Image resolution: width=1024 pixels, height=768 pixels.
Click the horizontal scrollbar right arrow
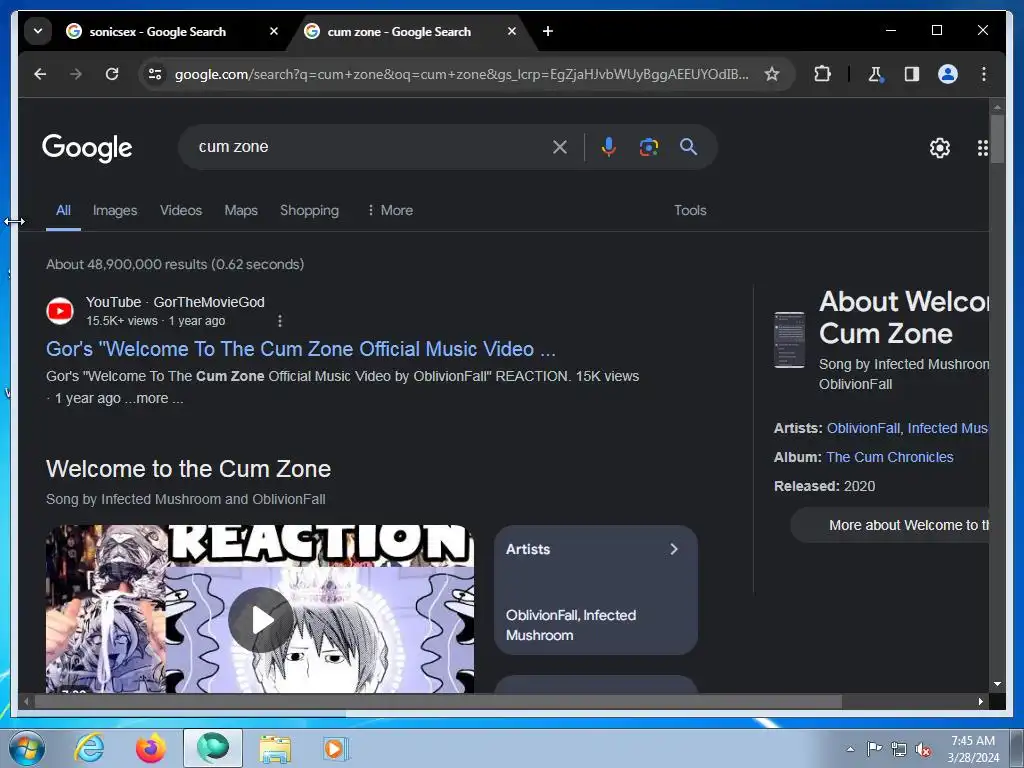pyautogui.click(x=980, y=701)
